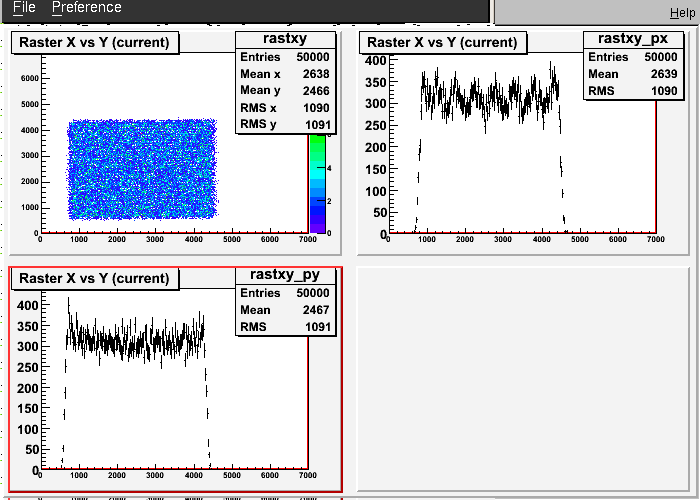This screenshot has width=700, height=500.
Task: Open the File menu
Action: [x=24, y=8]
